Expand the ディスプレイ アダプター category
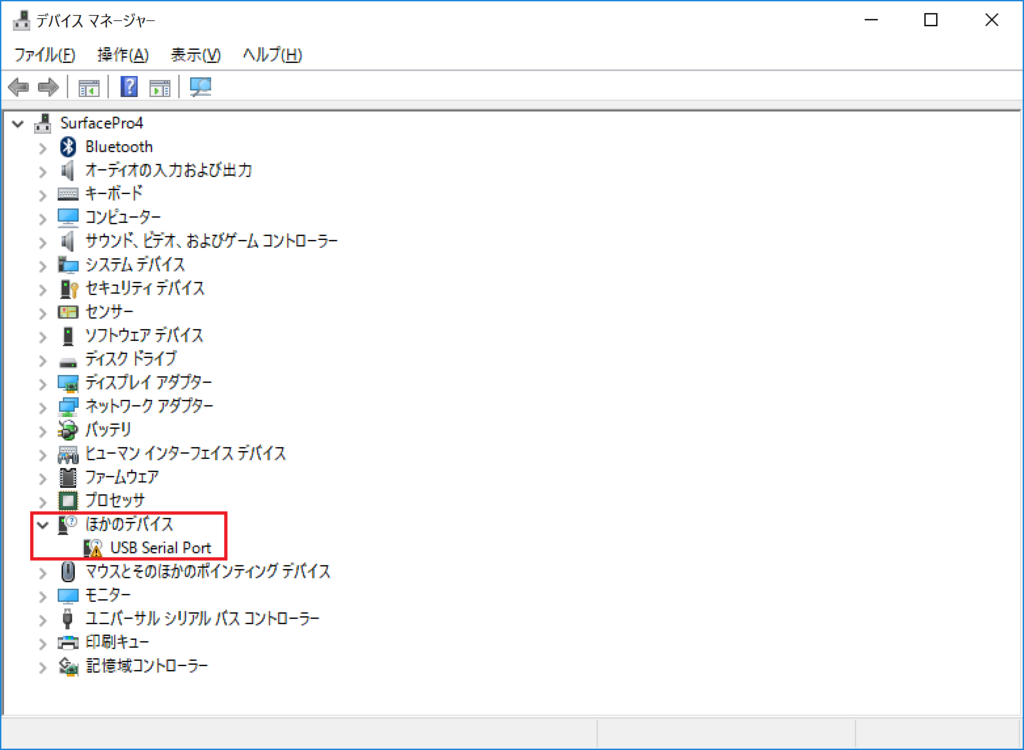This screenshot has height=750, width=1024. coord(43,383)
